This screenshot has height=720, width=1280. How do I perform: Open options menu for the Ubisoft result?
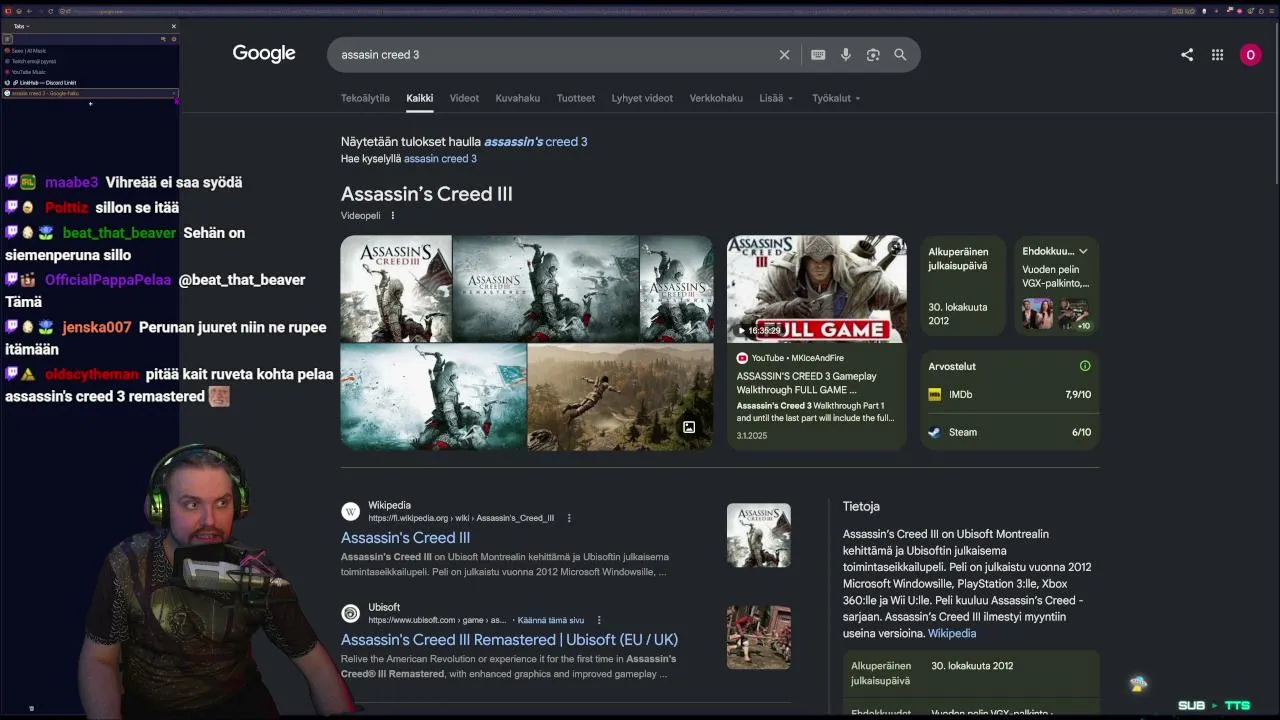click(x=599, y=620)
